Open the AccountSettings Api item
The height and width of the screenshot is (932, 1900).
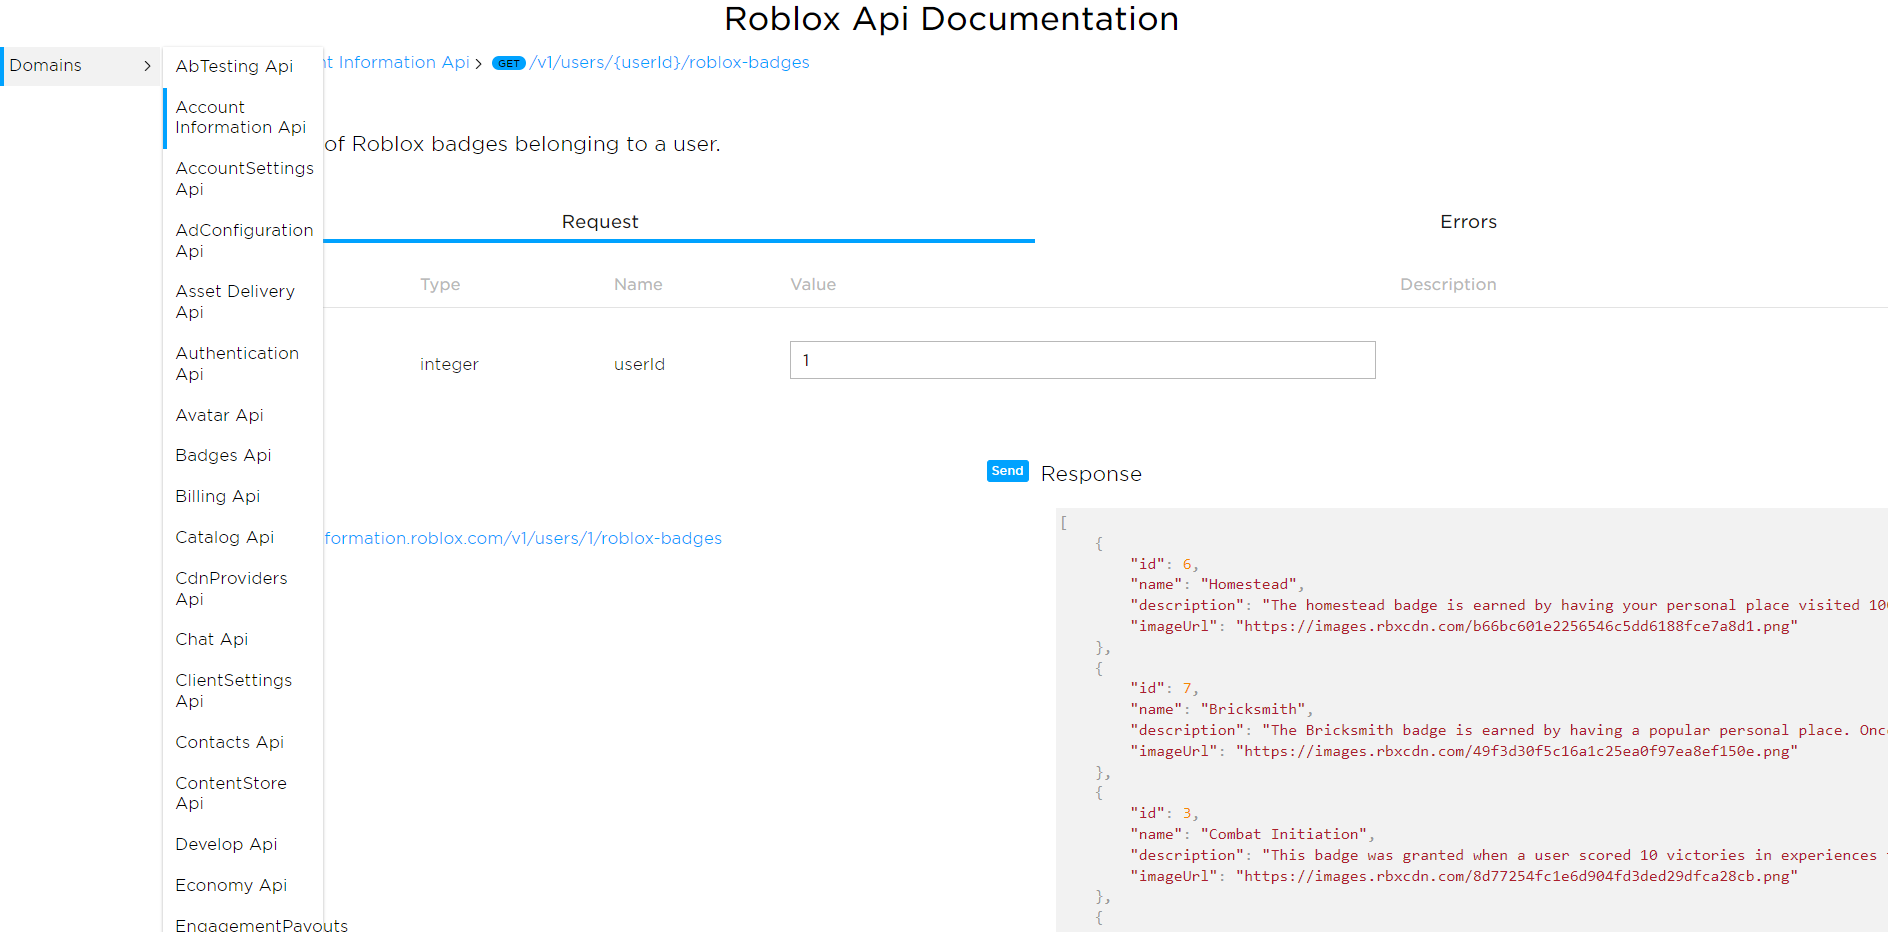tap(243, 179)
